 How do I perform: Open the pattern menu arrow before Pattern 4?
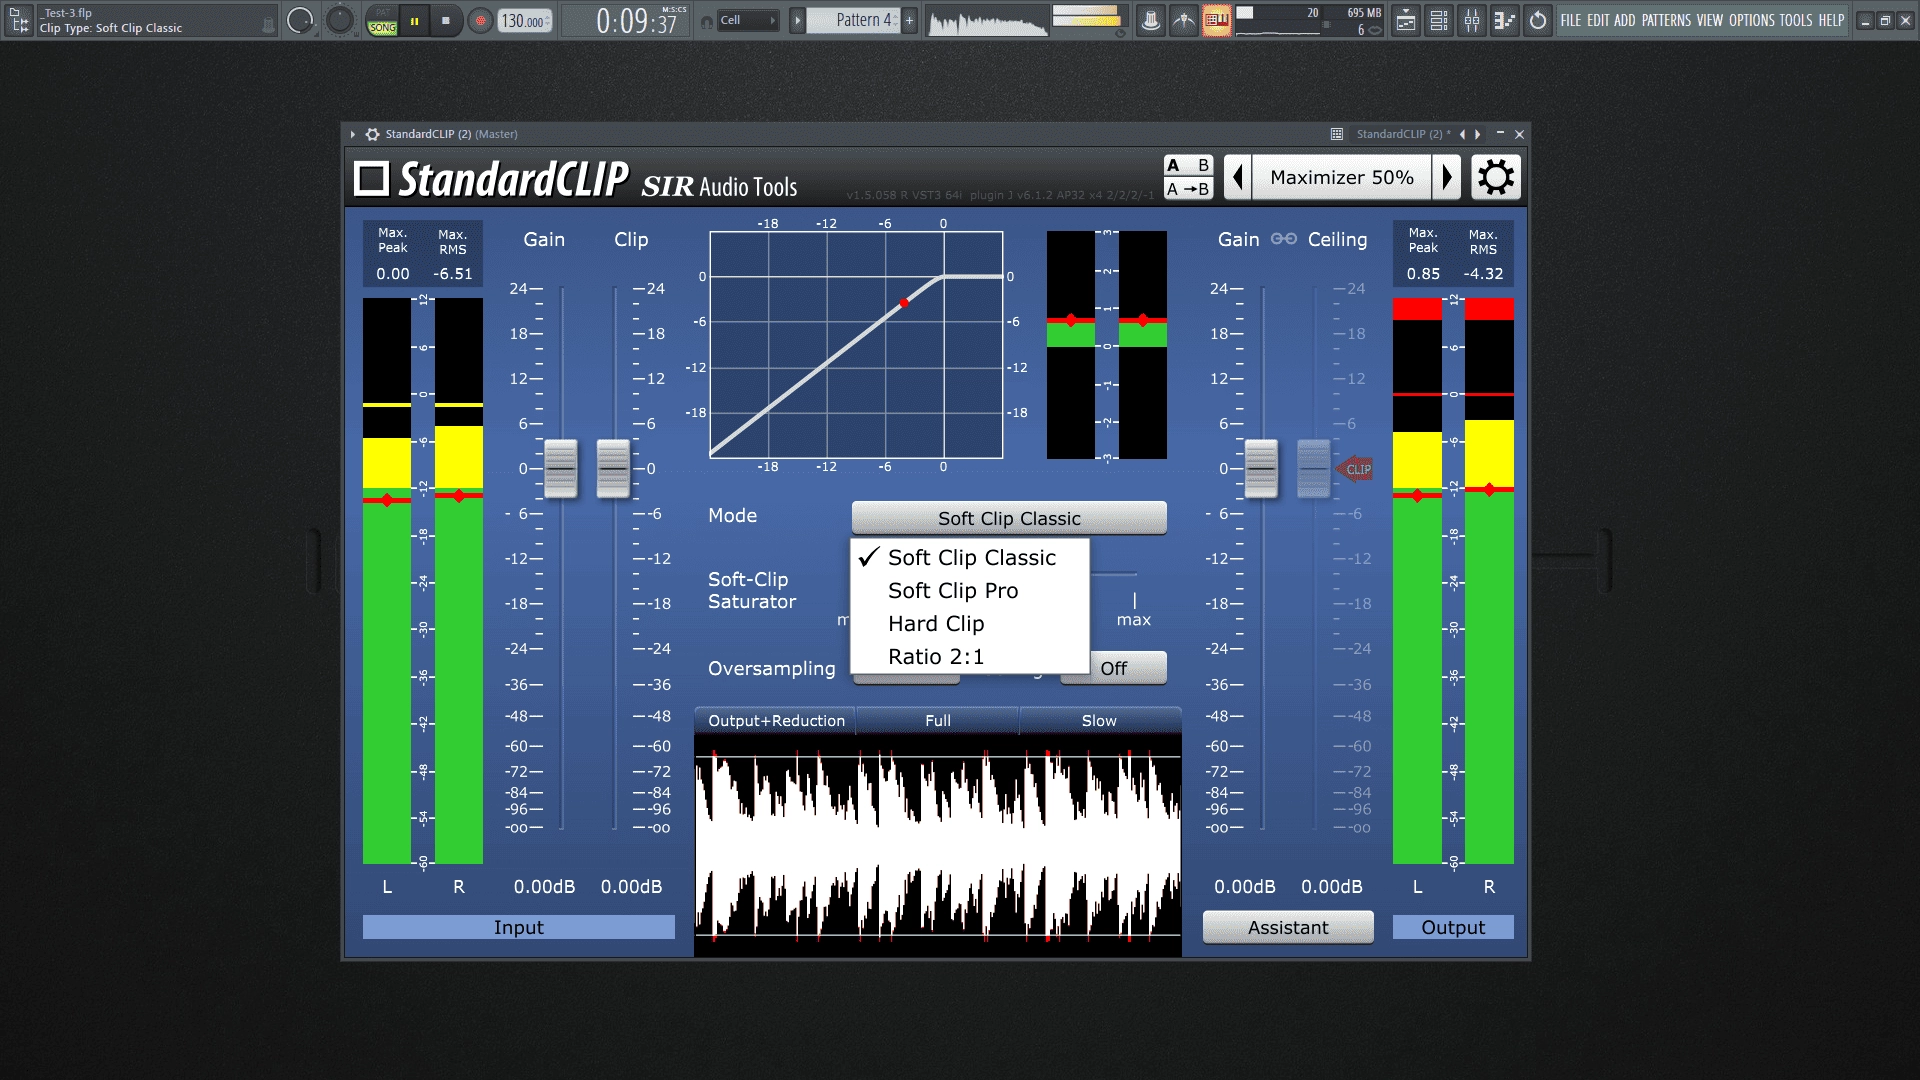pyautogui.click(x=797, y=20)
